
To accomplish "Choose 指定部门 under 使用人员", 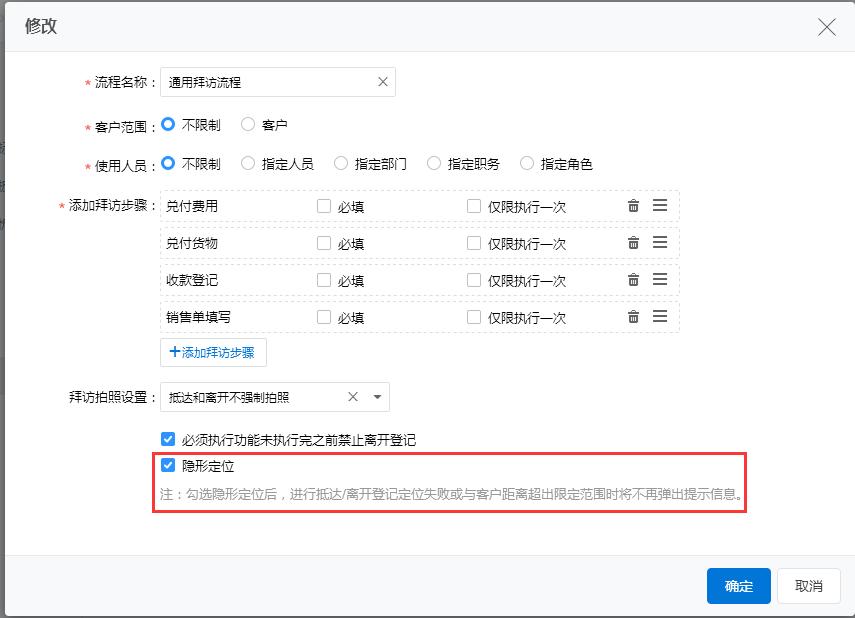I will pyautogui.click(x=341, y=163).
